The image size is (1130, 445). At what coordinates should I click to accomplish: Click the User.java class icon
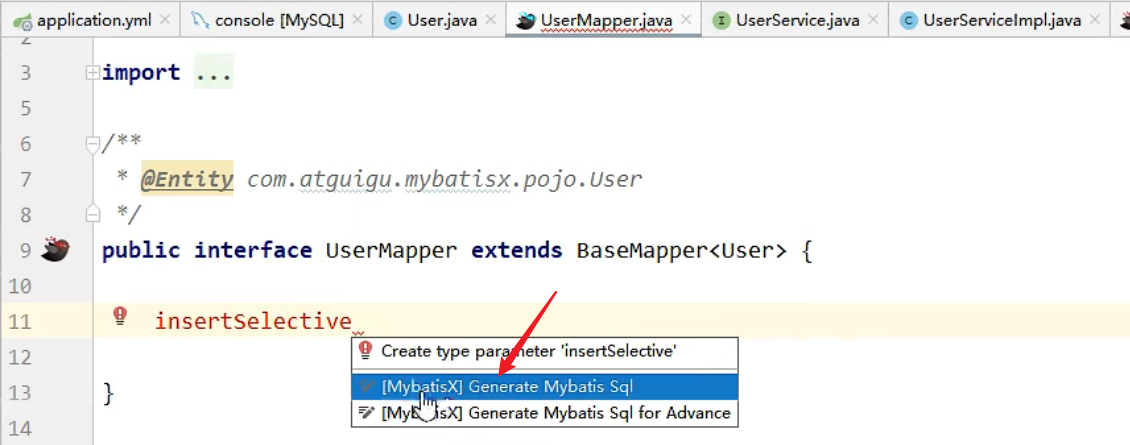[393, 21]
